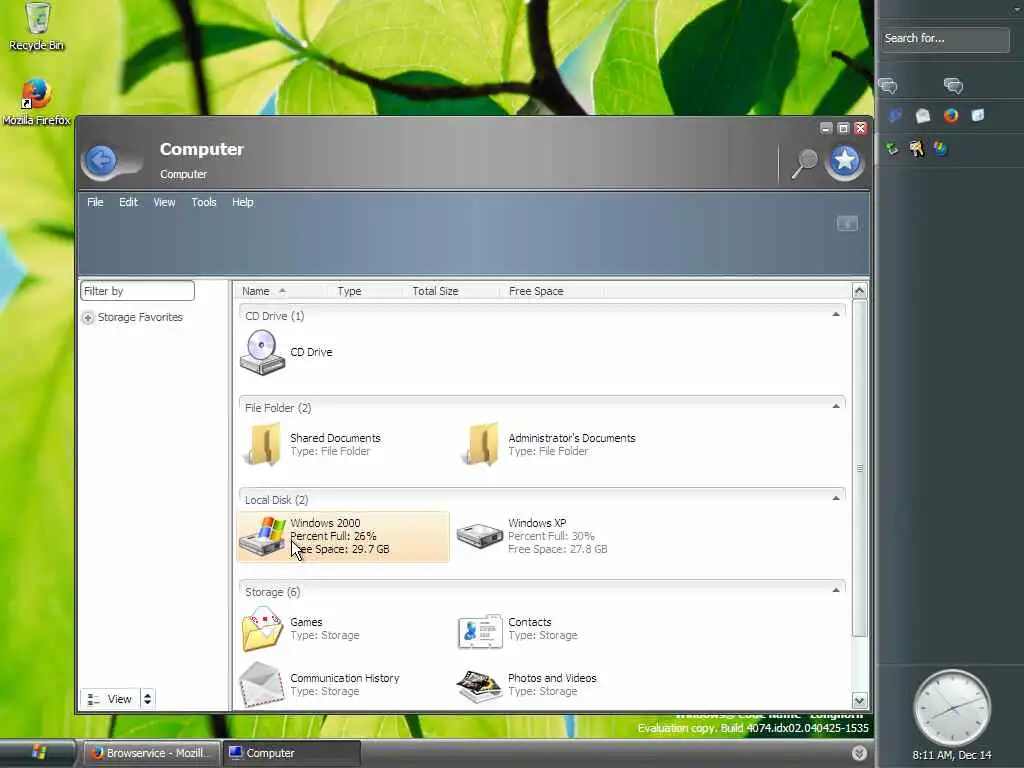The height and width of the screenshot is (768, 1024).
Task: Click the keys icon in sidebar tray
Action: 917,149
